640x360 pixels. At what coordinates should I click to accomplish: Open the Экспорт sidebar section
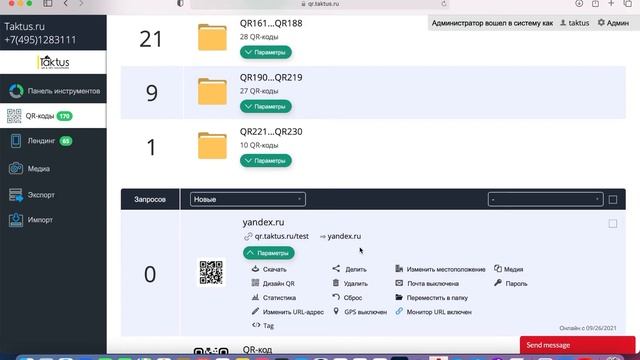coord(53,195)
